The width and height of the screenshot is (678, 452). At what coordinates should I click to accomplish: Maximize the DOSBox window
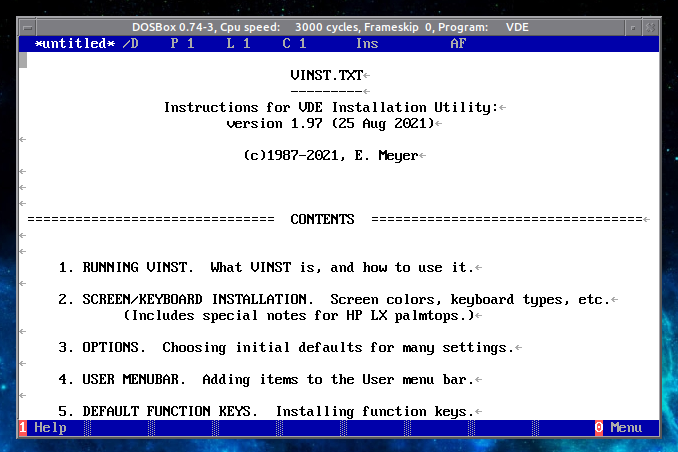(x=633, y=27)
